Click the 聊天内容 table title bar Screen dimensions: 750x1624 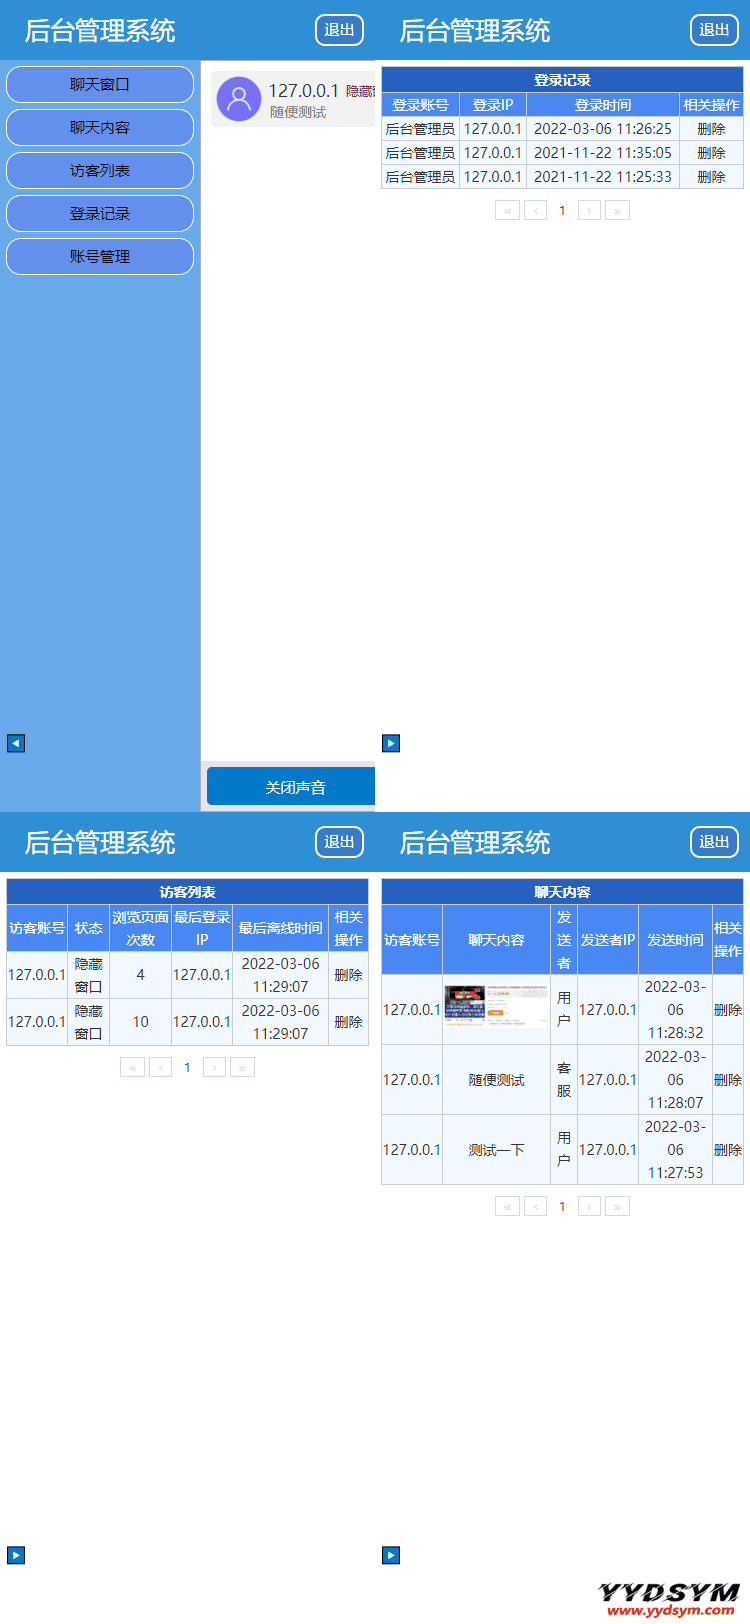(x=562, y=892)
